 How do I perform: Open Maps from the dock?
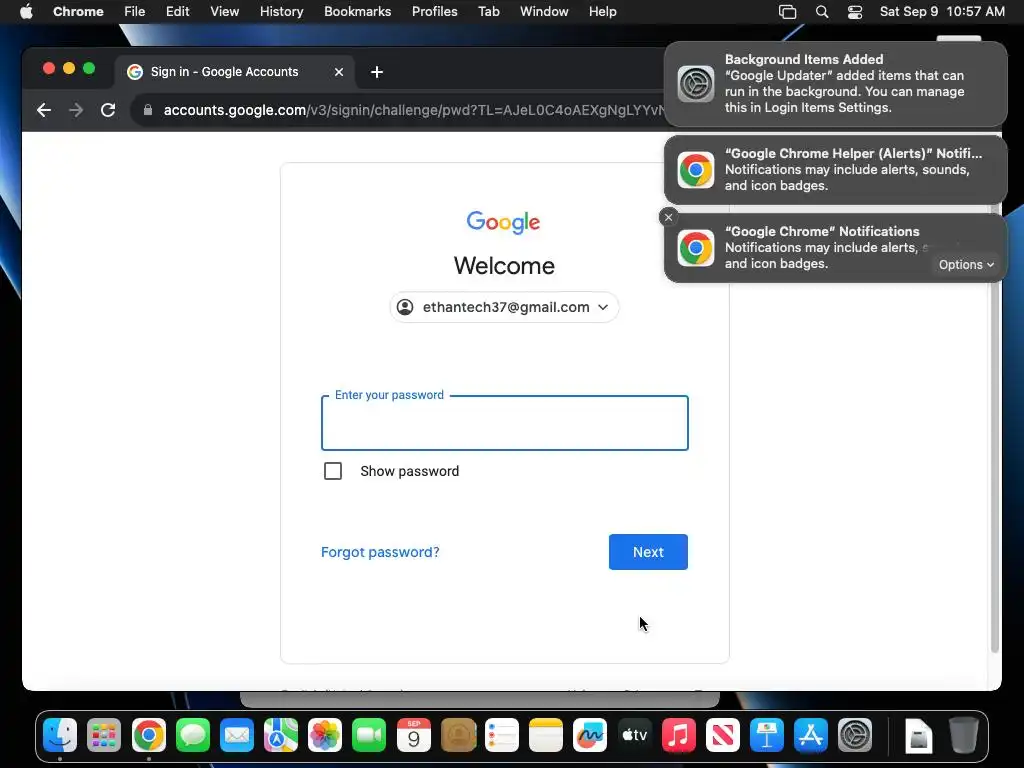click(281, 736)
